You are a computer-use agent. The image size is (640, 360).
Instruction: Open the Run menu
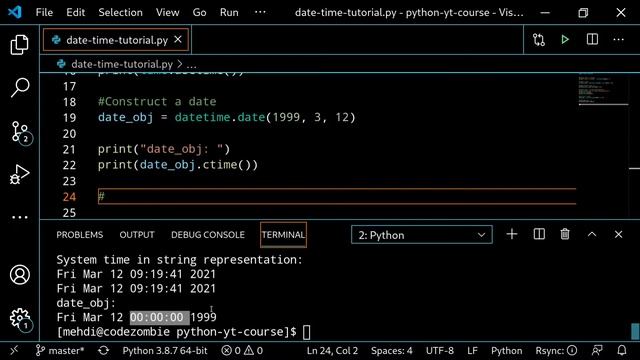[x=229, y=12]
